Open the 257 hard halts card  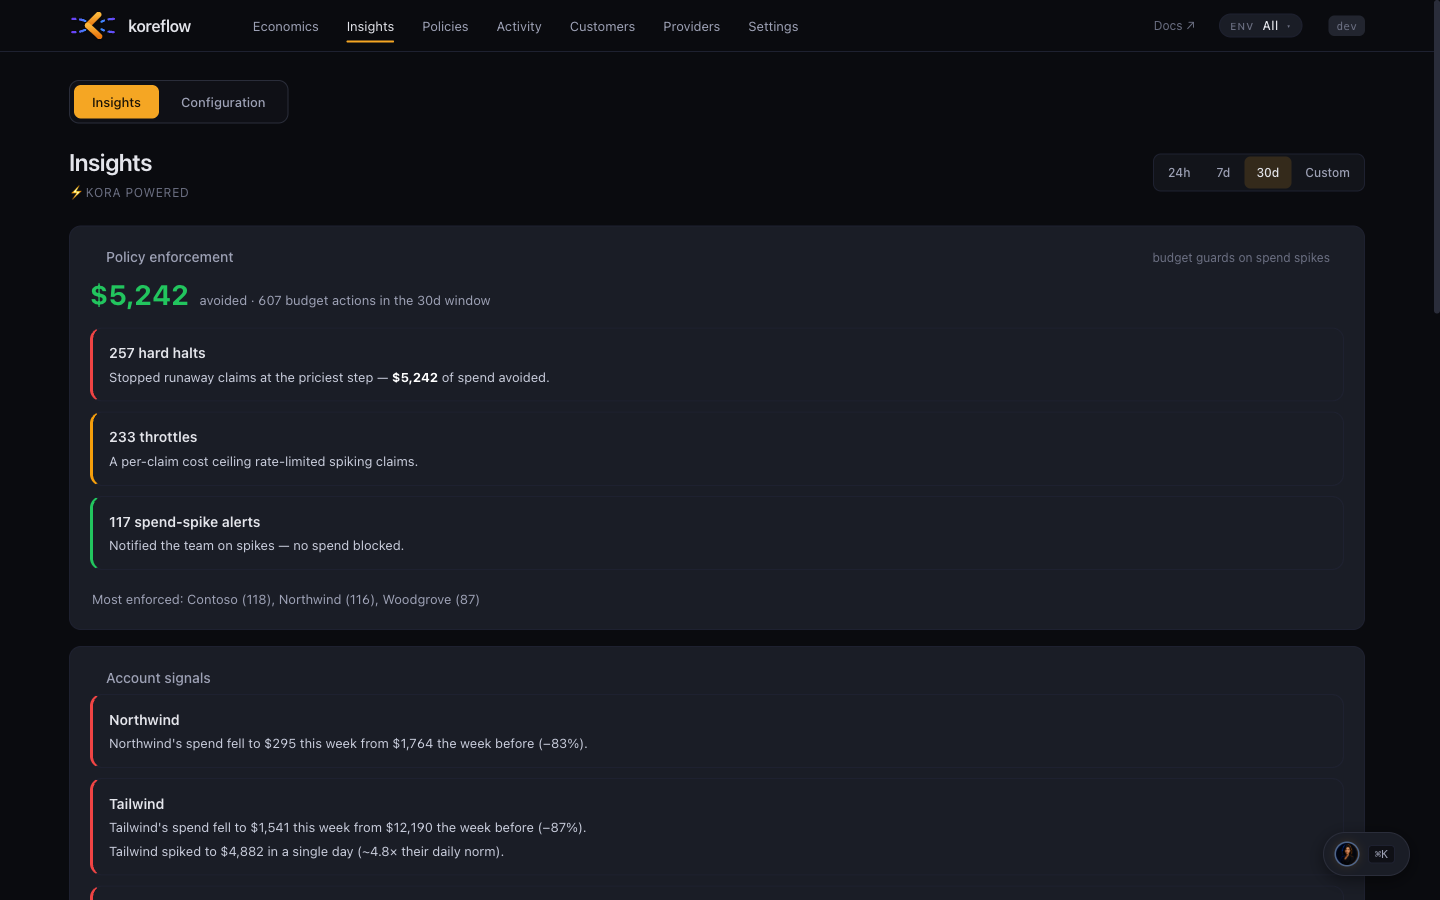coord(716,365)
